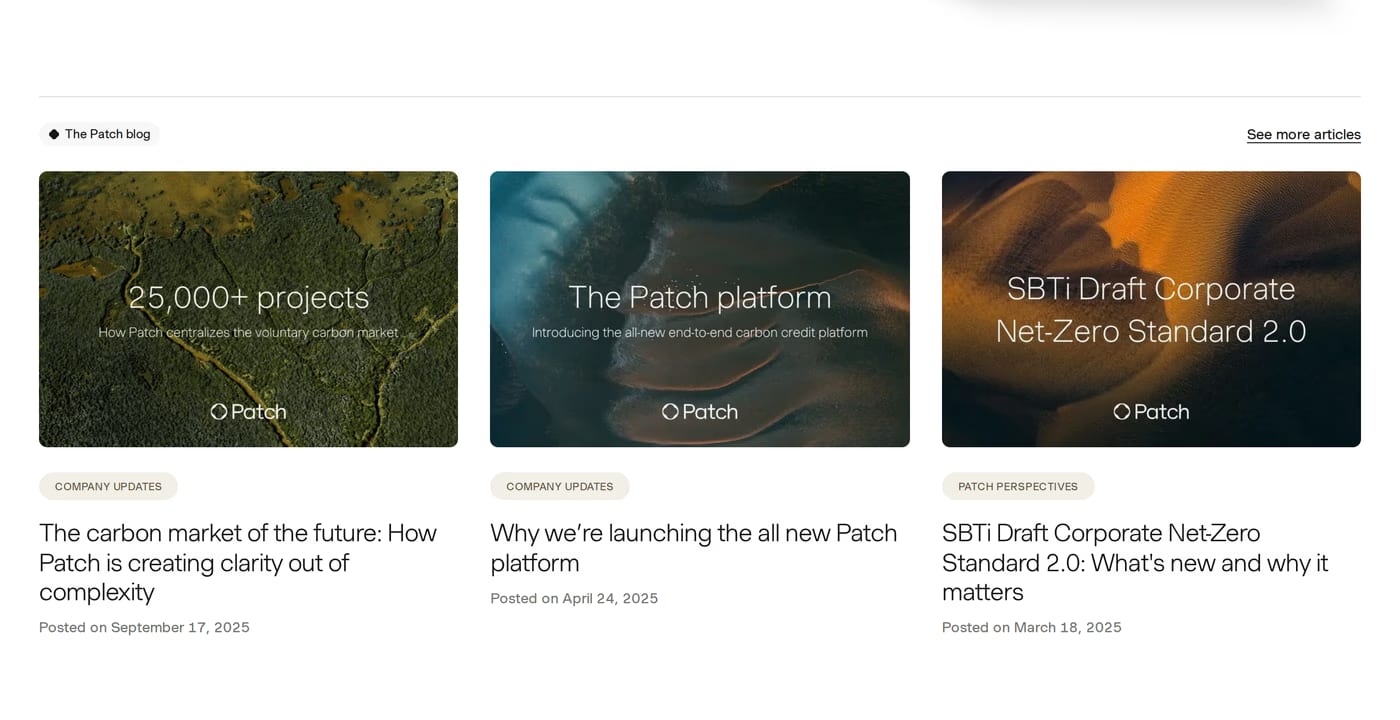The width and height of the screenshot is (1400, 720).
Task: Click 'Posted on March 18, 2025' text
Action: [x=1032, y=627]
